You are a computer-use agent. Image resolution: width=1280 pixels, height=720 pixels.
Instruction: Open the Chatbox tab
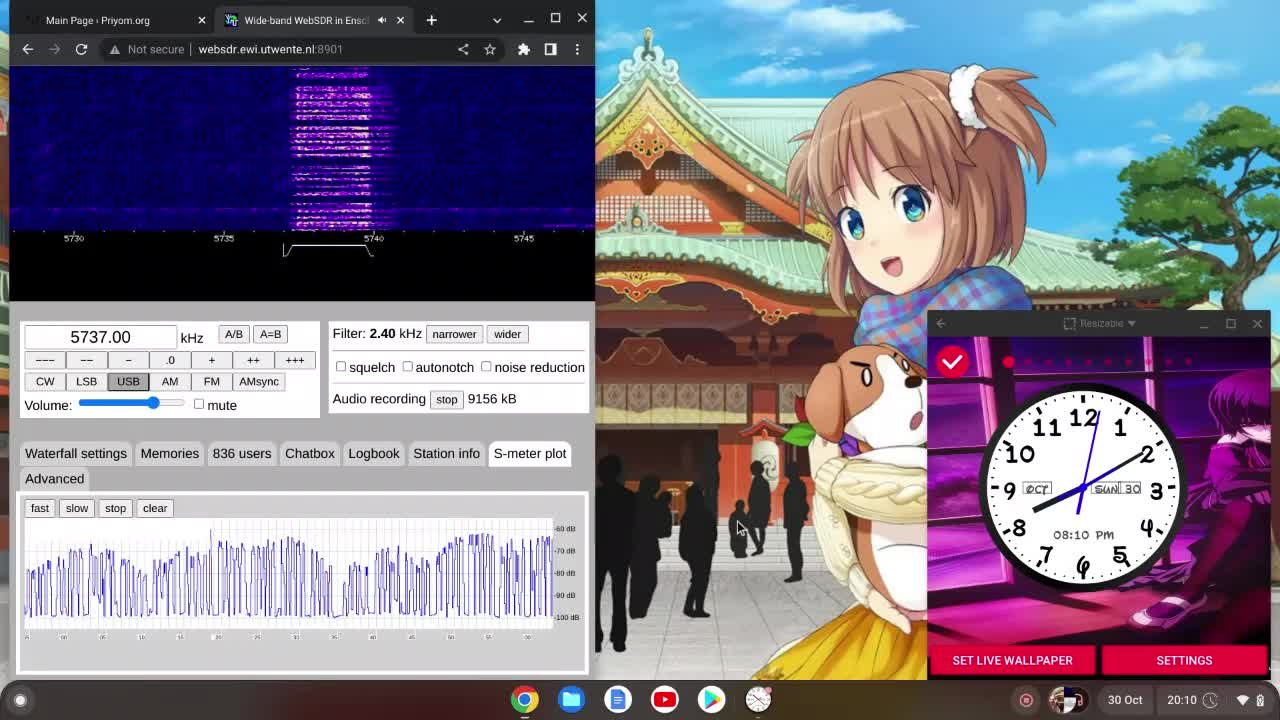(x=310, y=453)
